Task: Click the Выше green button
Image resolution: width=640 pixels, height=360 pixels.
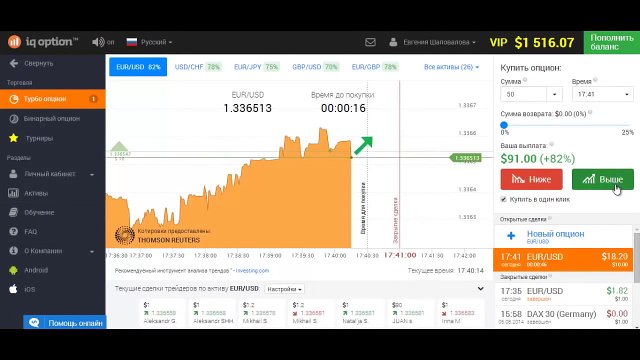Action: (602, 179)
